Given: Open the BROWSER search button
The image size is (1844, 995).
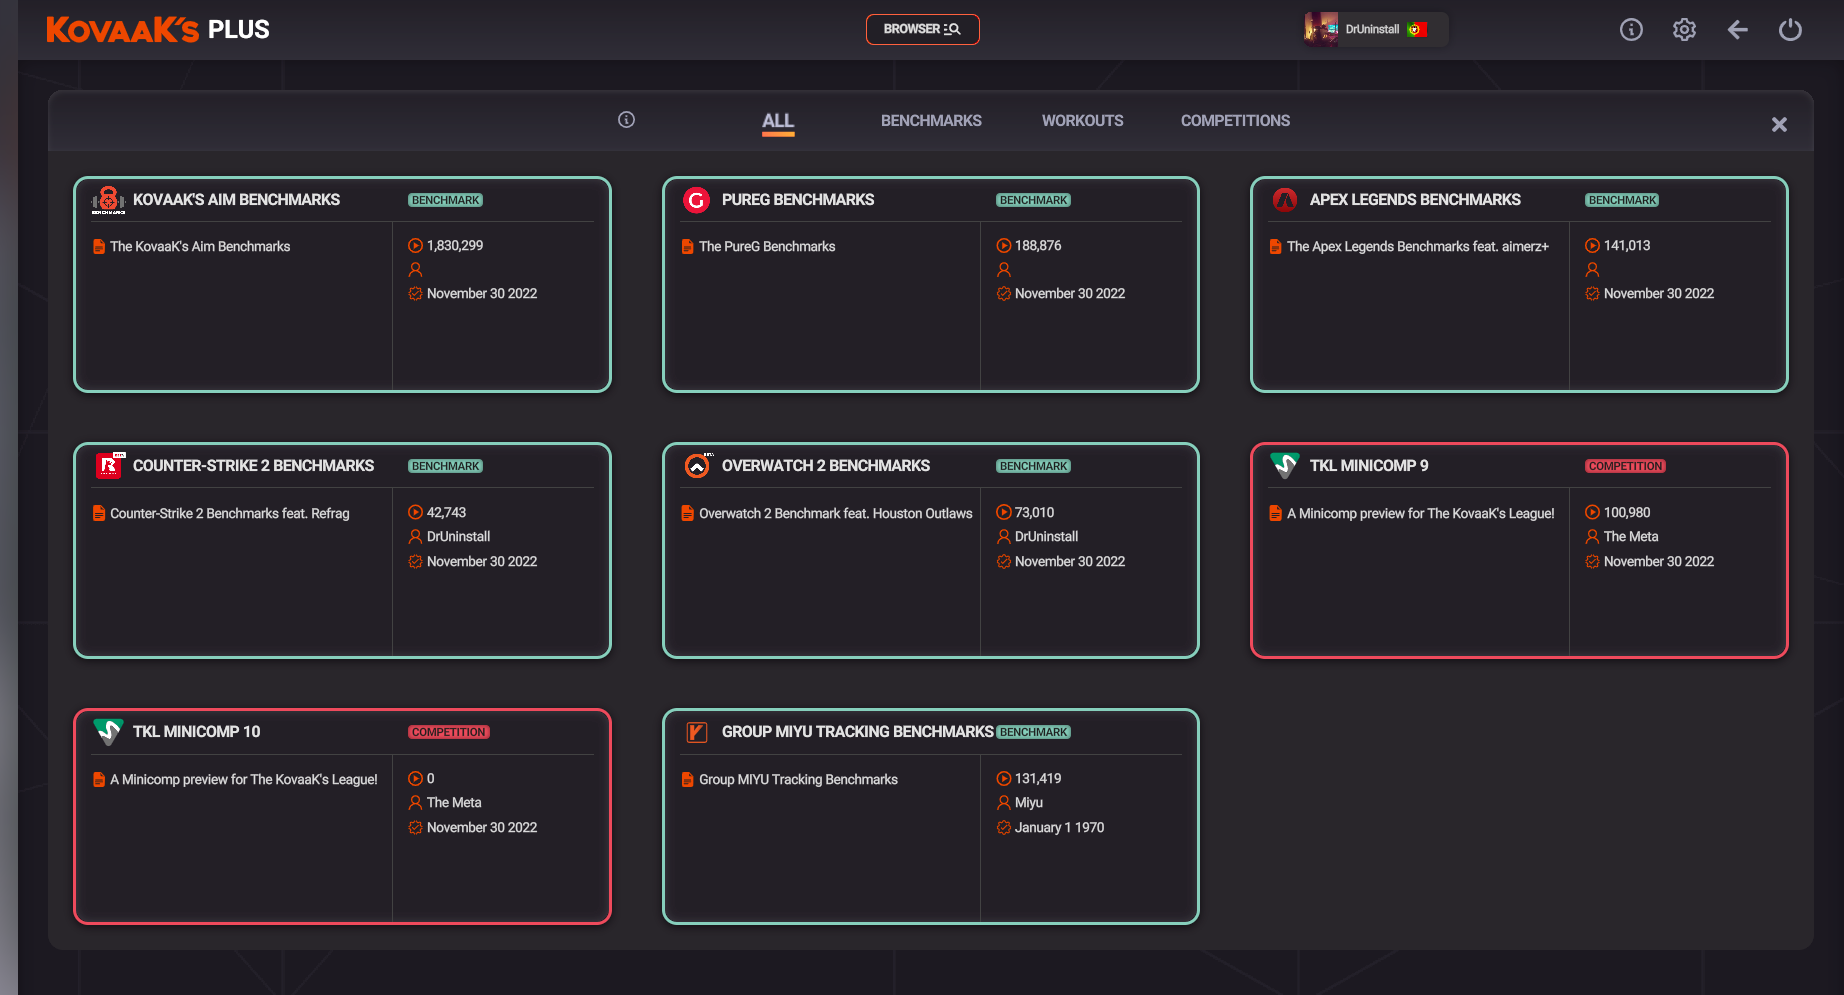Looking at the screenshot, I should point(922,29).
